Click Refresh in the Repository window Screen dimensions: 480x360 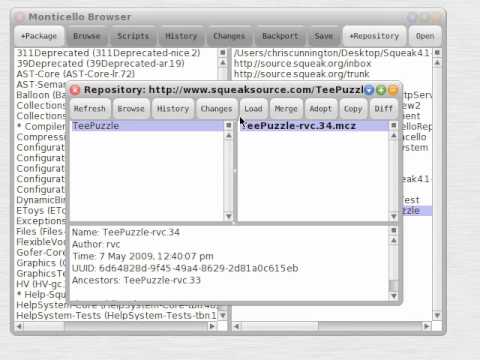pyautogui.click(x=90, y=109)
